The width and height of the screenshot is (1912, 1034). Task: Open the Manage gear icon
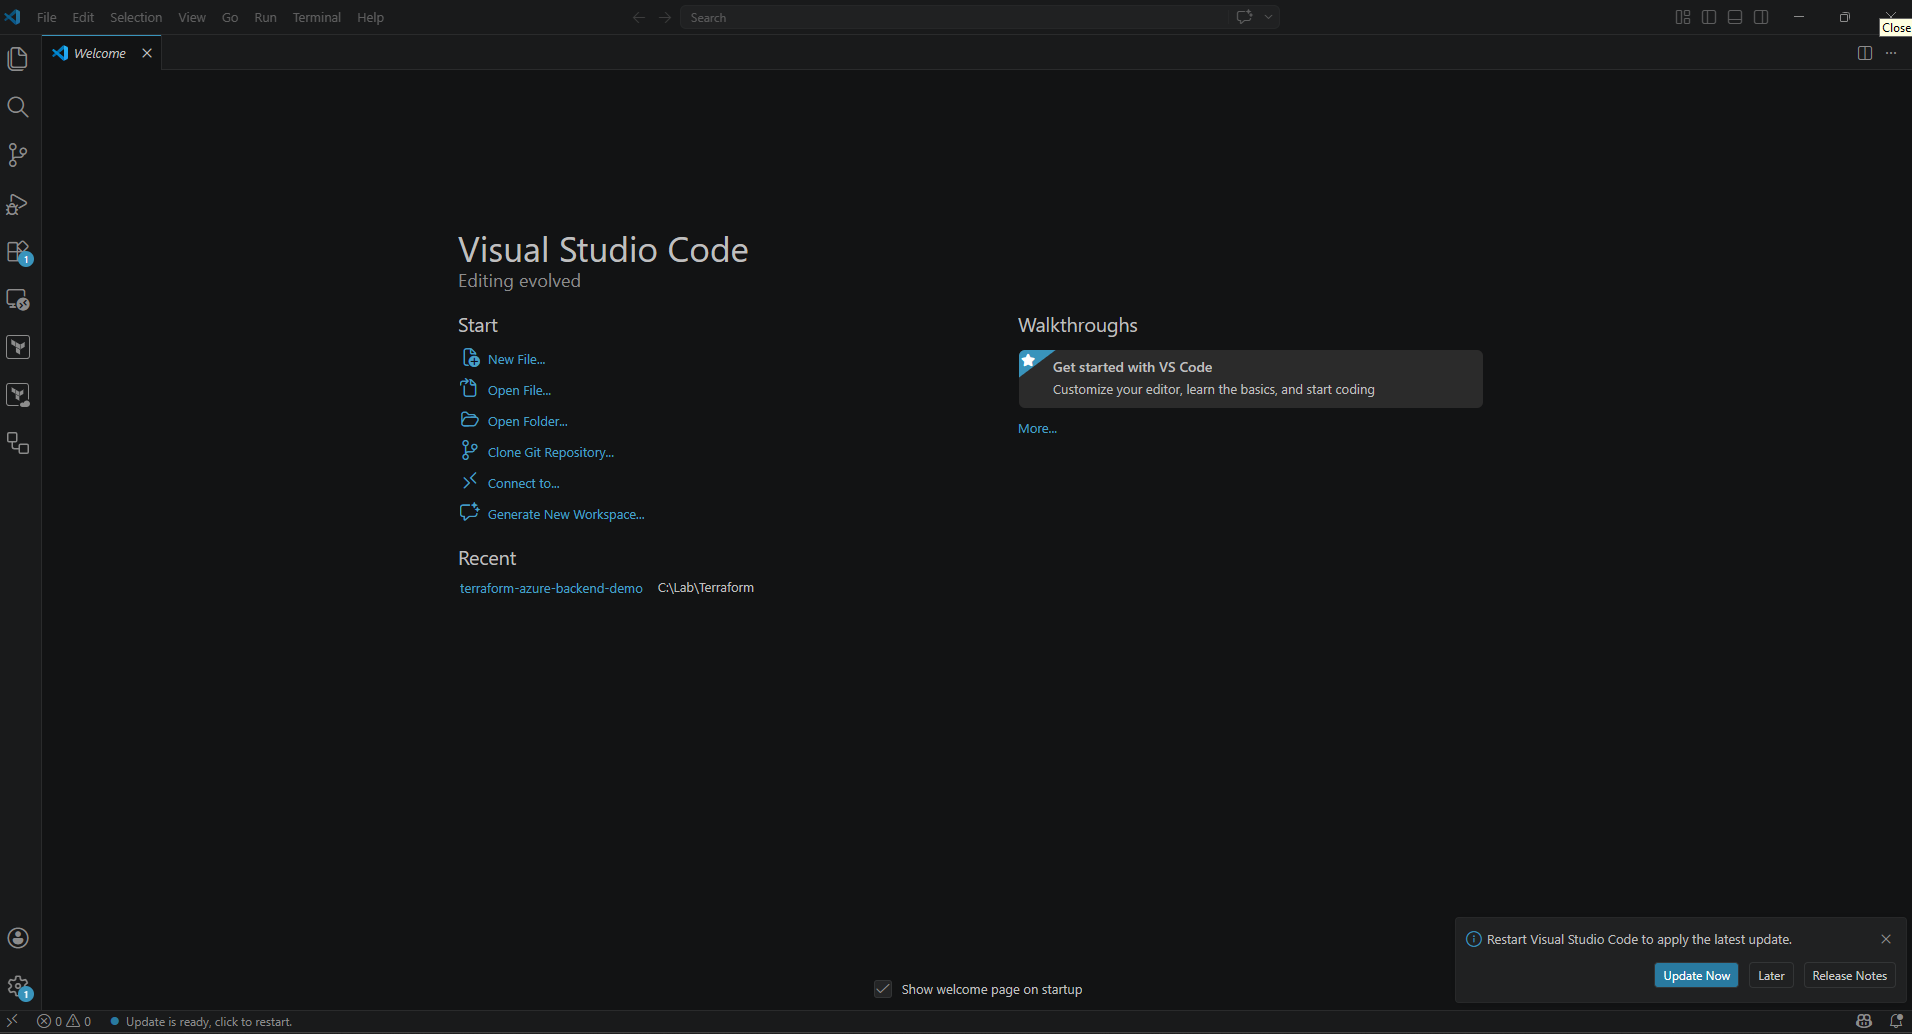pos(18,987)
